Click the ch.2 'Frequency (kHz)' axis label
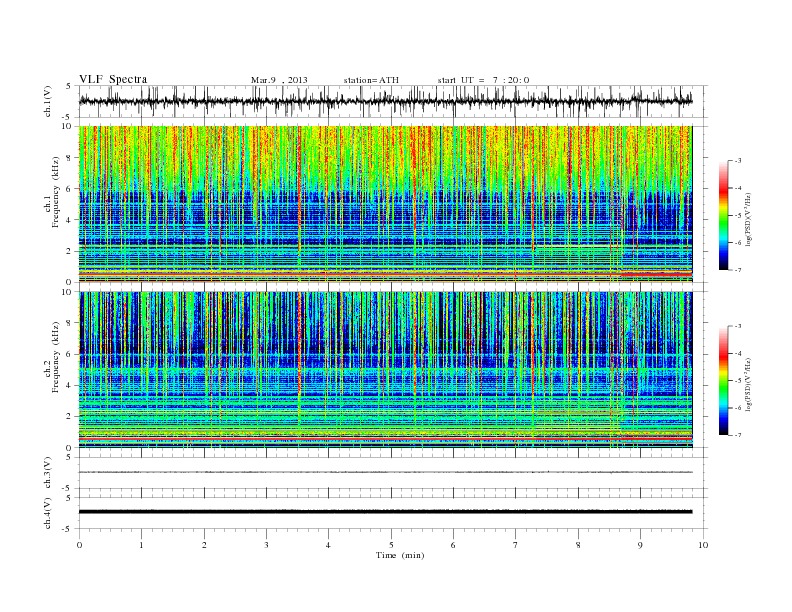The height and width of the screenshot is (612, 792). 56,356
